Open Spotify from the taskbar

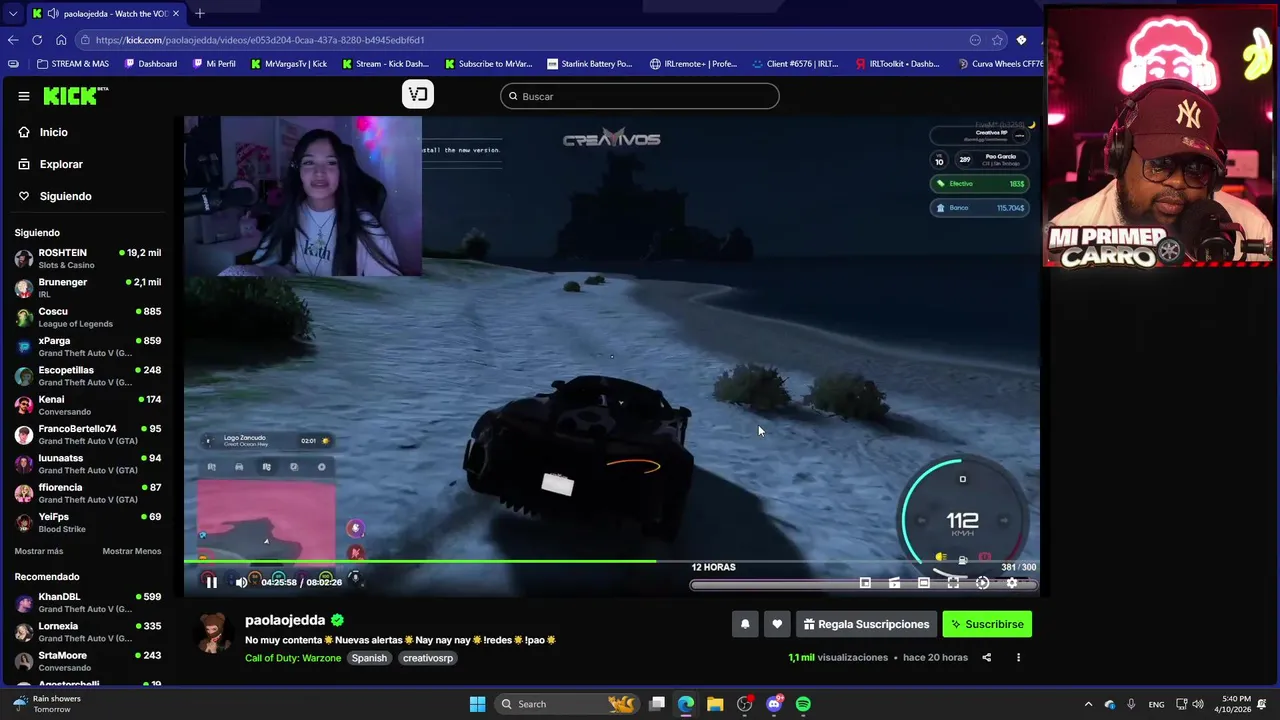point(803,704)
